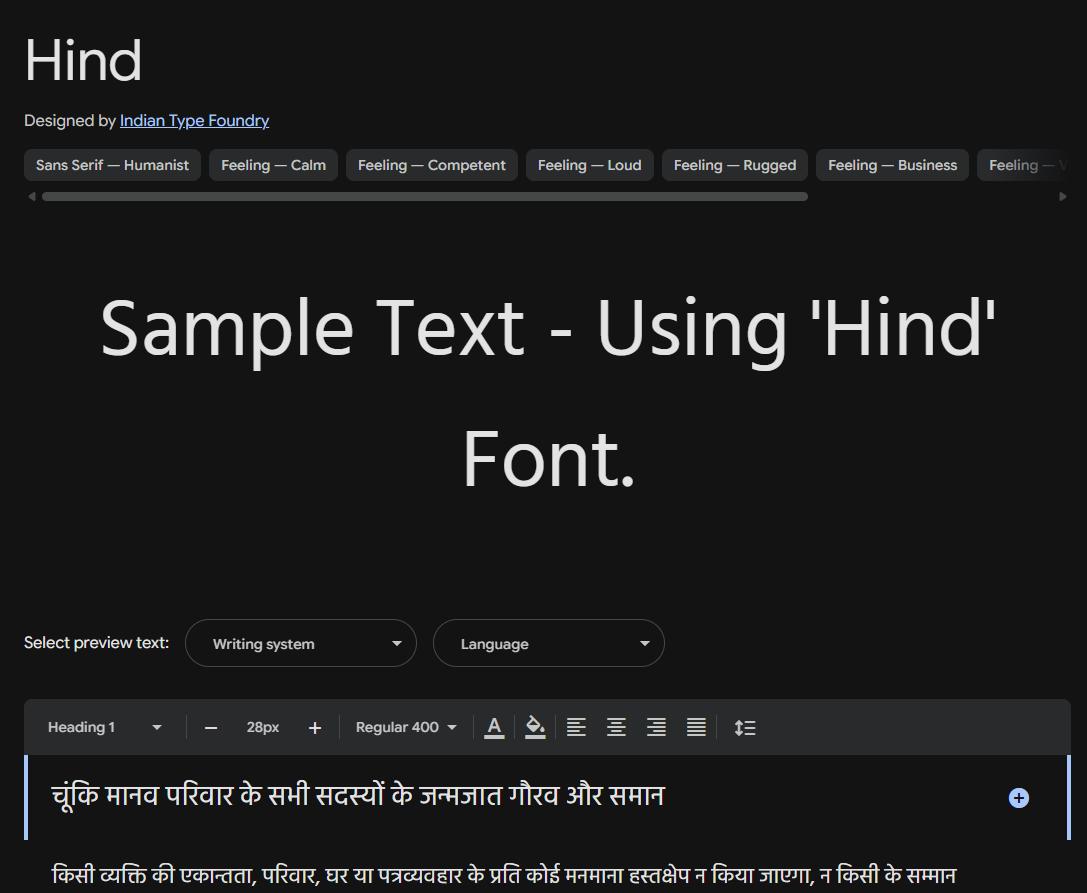Screen dimensions: 1087x893
Task: Open the Heading 1 style dropdown
Action: (105, 727)
